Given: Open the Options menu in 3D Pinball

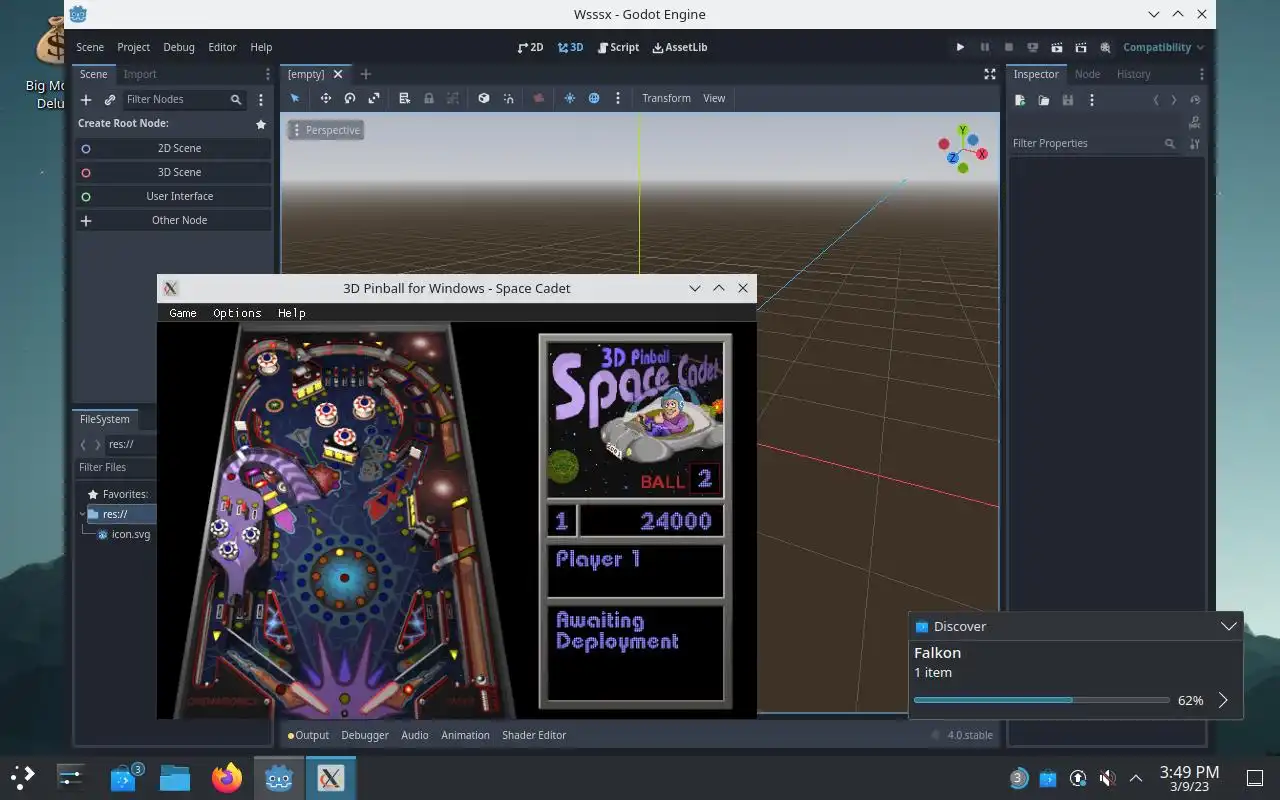Looking at the screenshot, I should [x=237, y=313].
